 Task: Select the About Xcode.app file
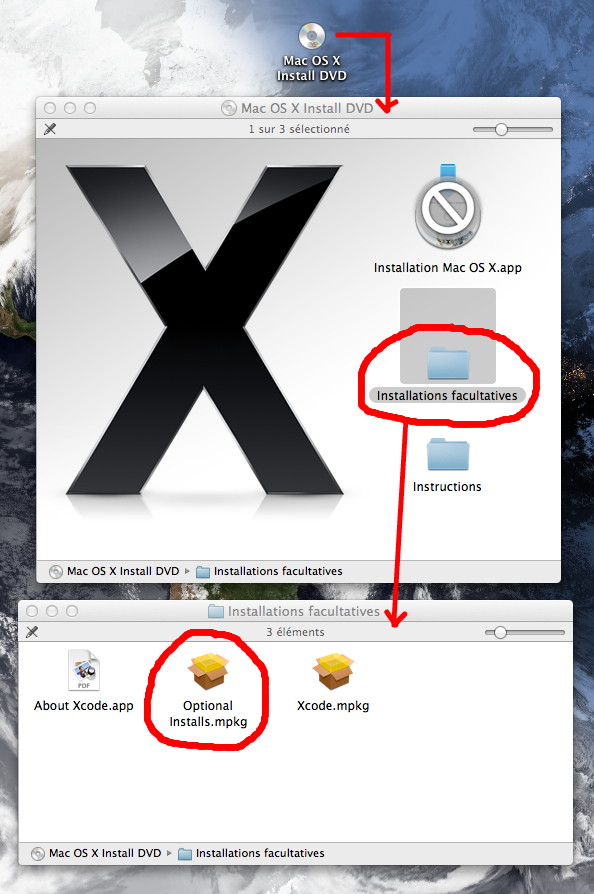click(x=84, y=670)
